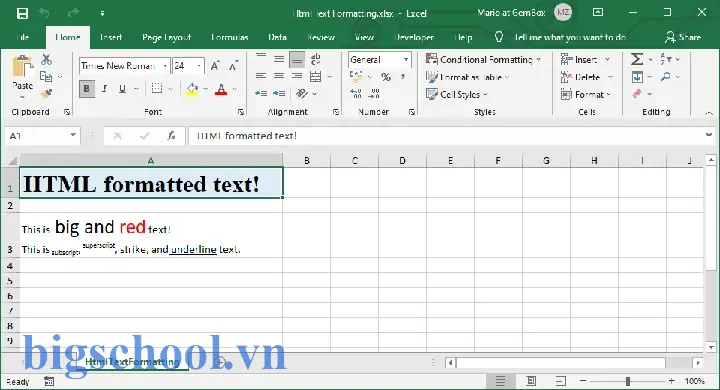The width and height of the screenshot is (720, 390).
Task: Click Increase Decimal icon
Action: click(356, 94)
